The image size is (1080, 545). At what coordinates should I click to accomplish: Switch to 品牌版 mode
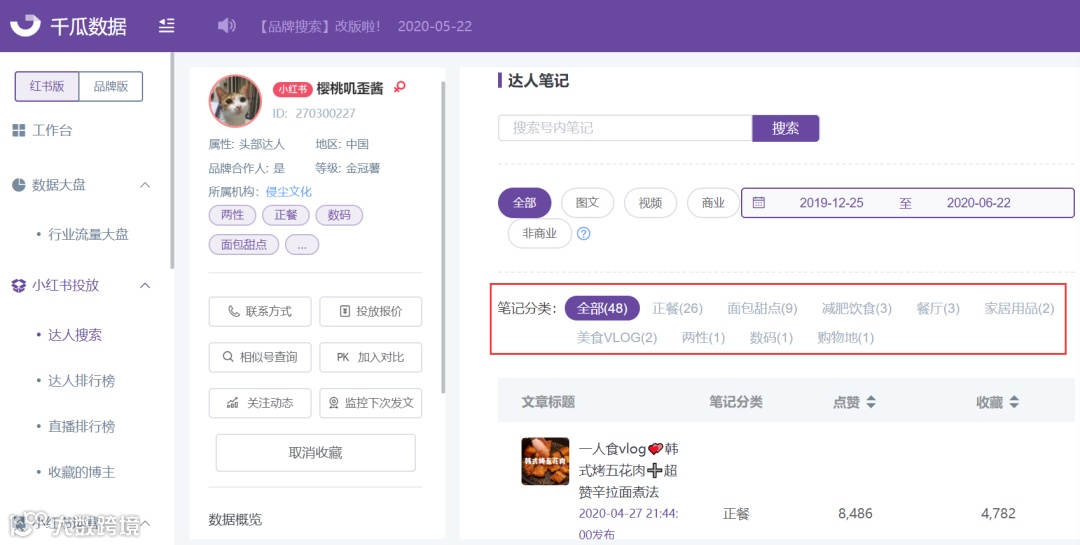pos(111,87)
